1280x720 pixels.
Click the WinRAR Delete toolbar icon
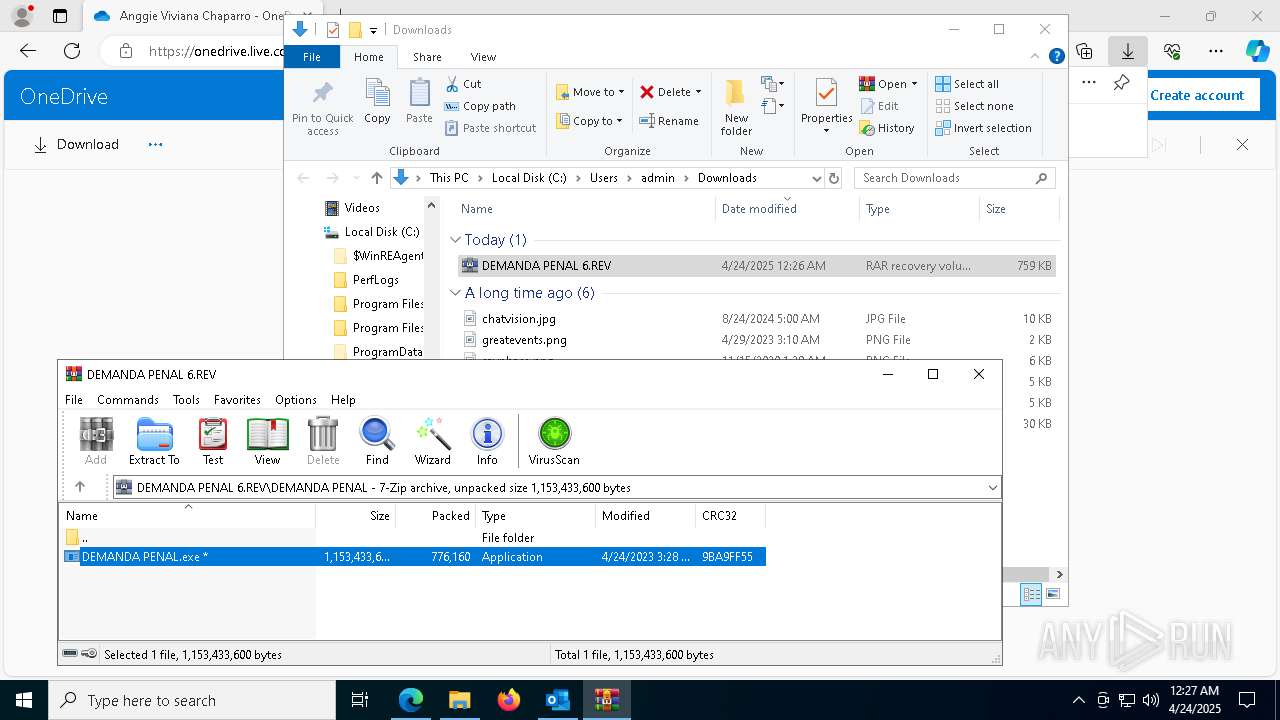click(x=323, y=441)
